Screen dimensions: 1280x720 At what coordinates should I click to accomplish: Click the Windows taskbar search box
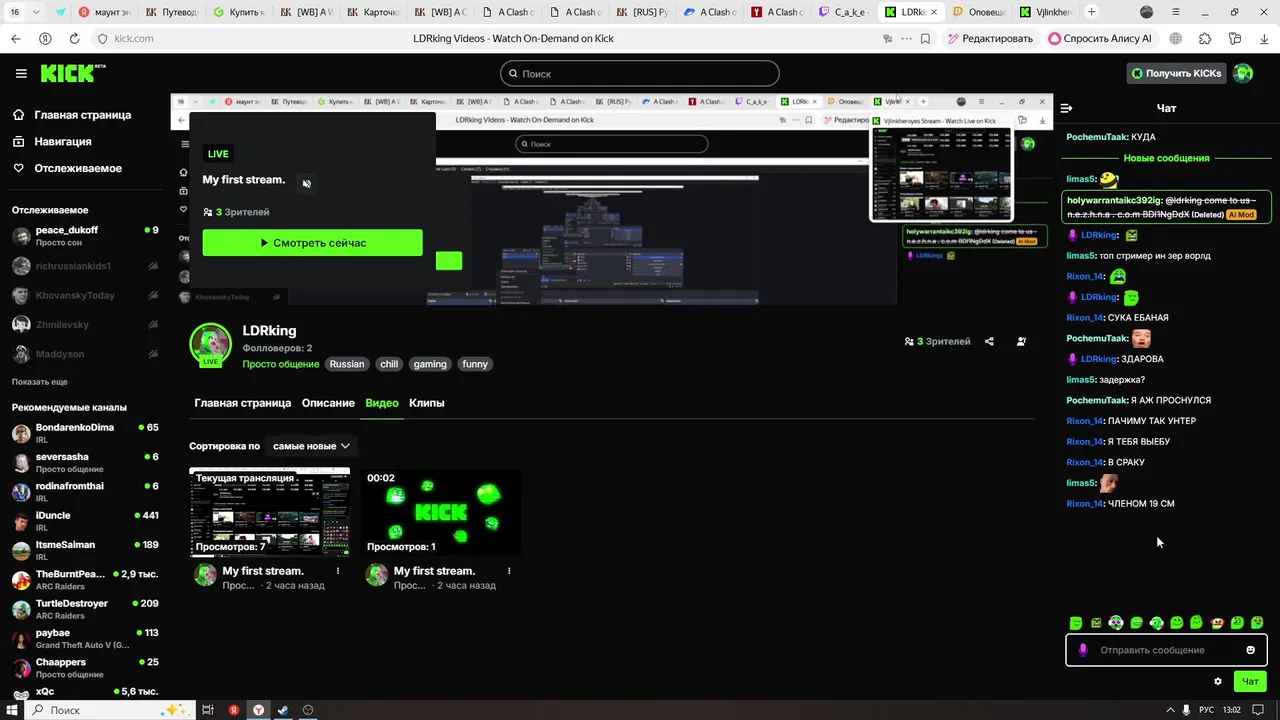(x=108, y=710)
